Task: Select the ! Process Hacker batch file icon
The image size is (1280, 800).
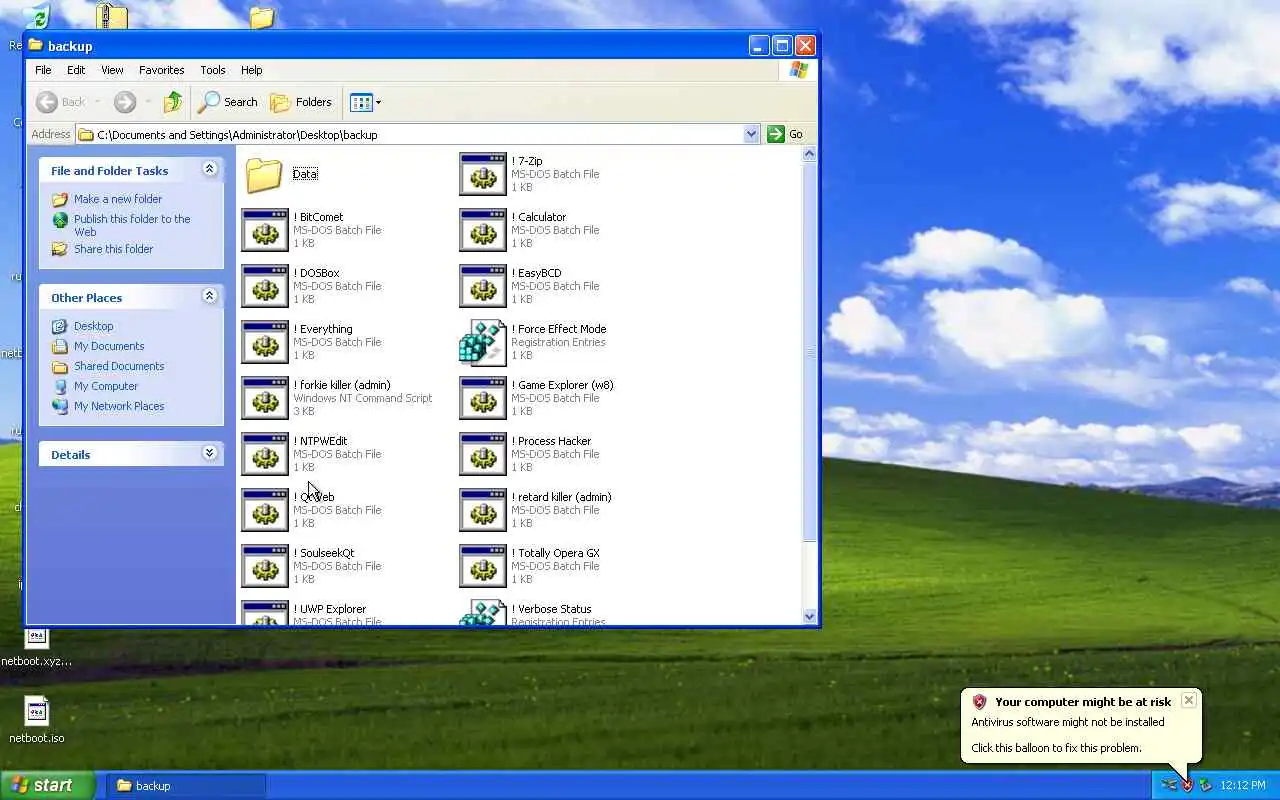Action: (483, 454)
